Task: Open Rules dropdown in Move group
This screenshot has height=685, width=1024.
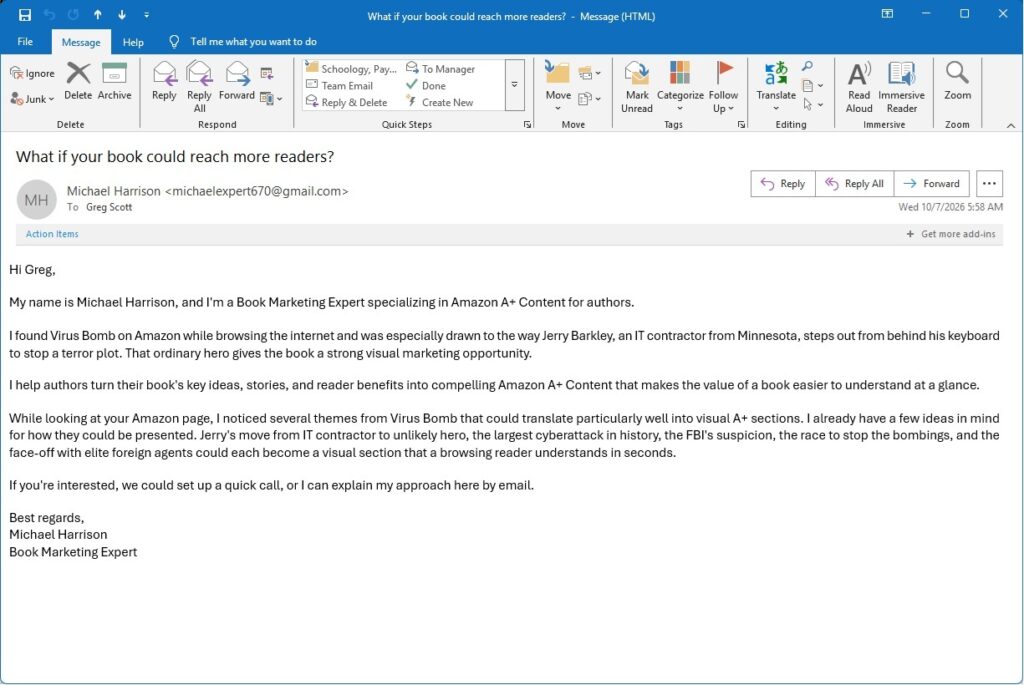Action: point(589,73)
